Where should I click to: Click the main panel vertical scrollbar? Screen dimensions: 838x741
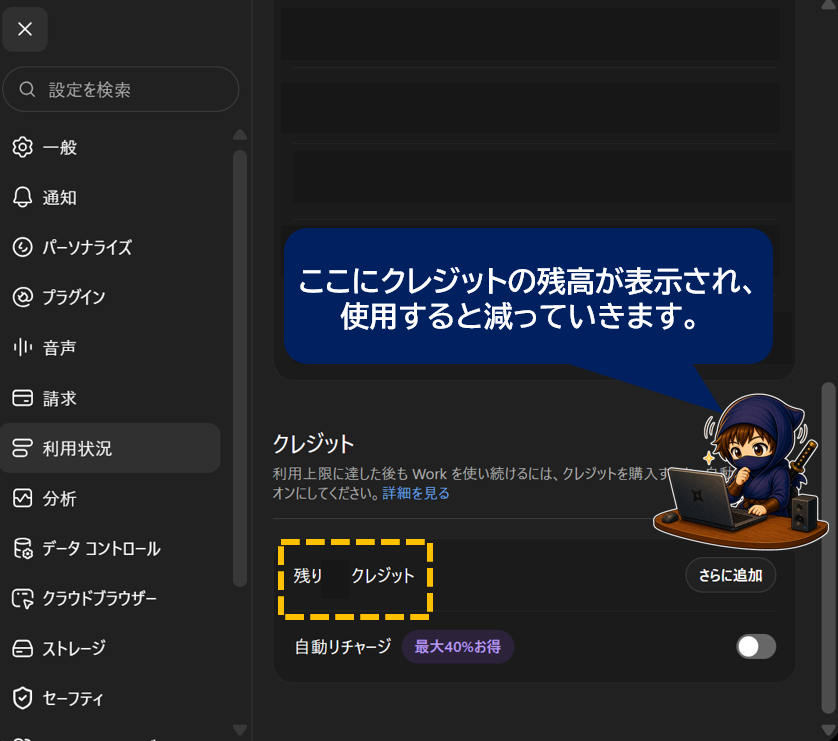click(x=828, y=547)
